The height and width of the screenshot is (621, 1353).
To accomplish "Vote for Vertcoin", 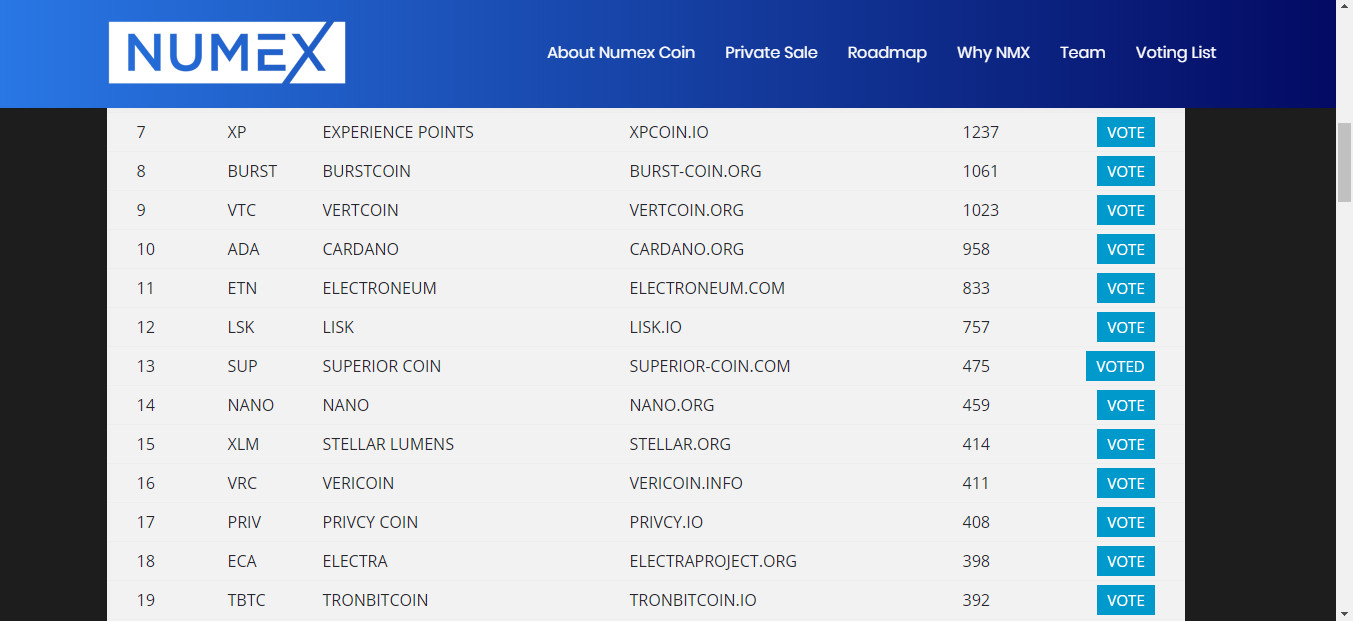I will [x=1126, y=210].
